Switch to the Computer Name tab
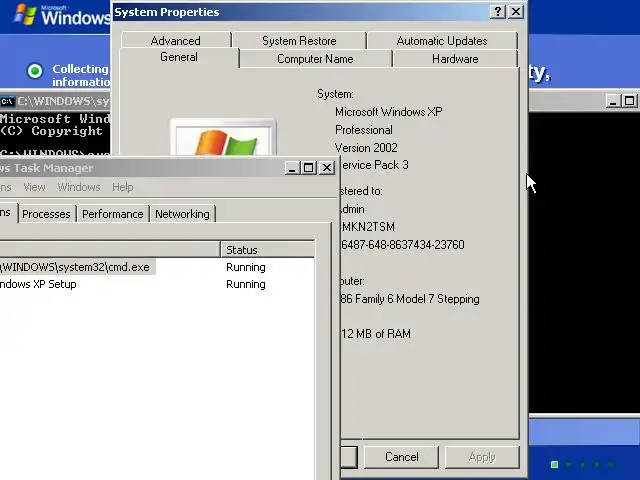This screenshot has height=480, width=640. coord(315,59)
